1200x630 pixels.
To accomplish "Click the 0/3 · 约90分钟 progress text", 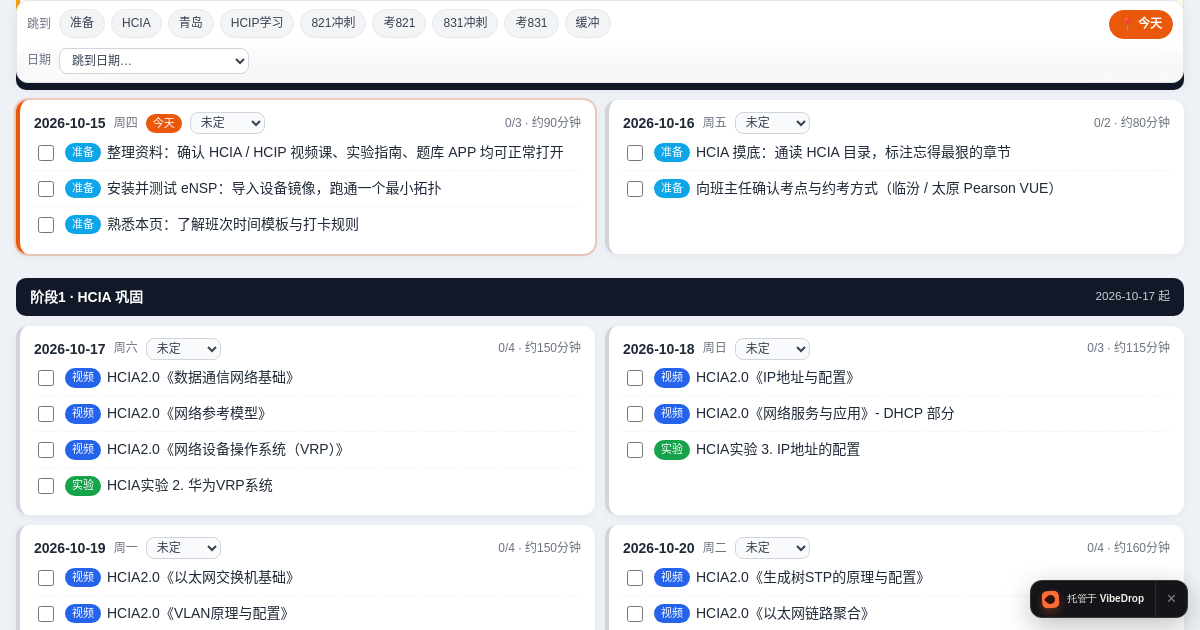I will 543,123.
